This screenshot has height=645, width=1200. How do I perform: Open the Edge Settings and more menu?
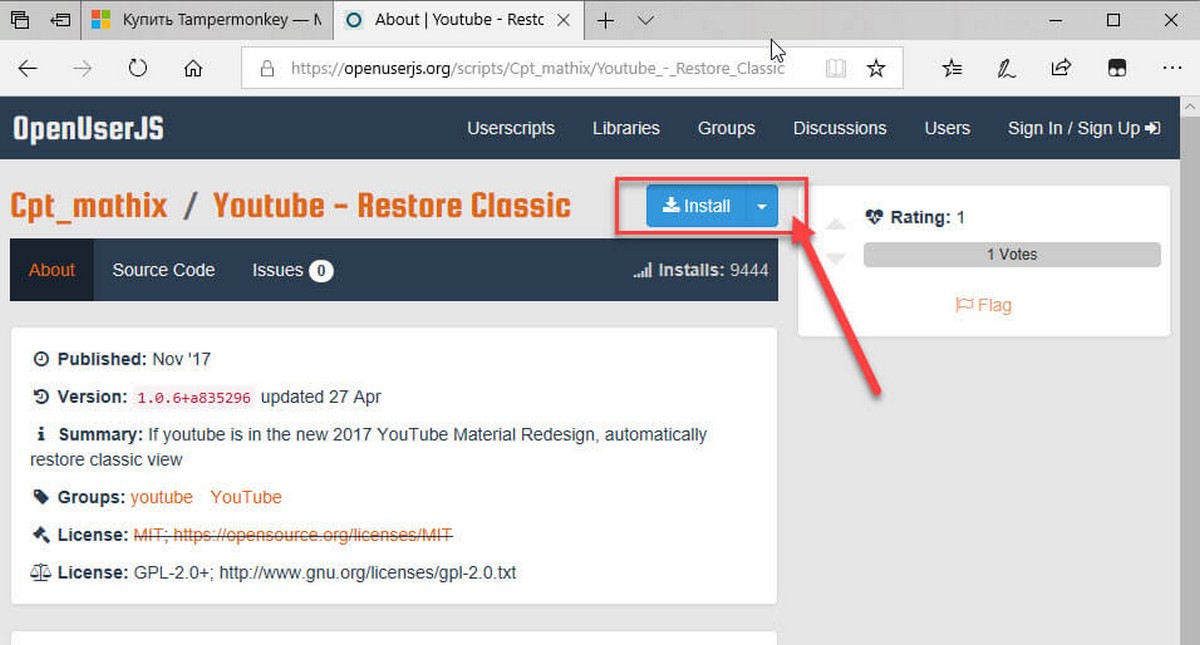click(x=1171, y=68)
